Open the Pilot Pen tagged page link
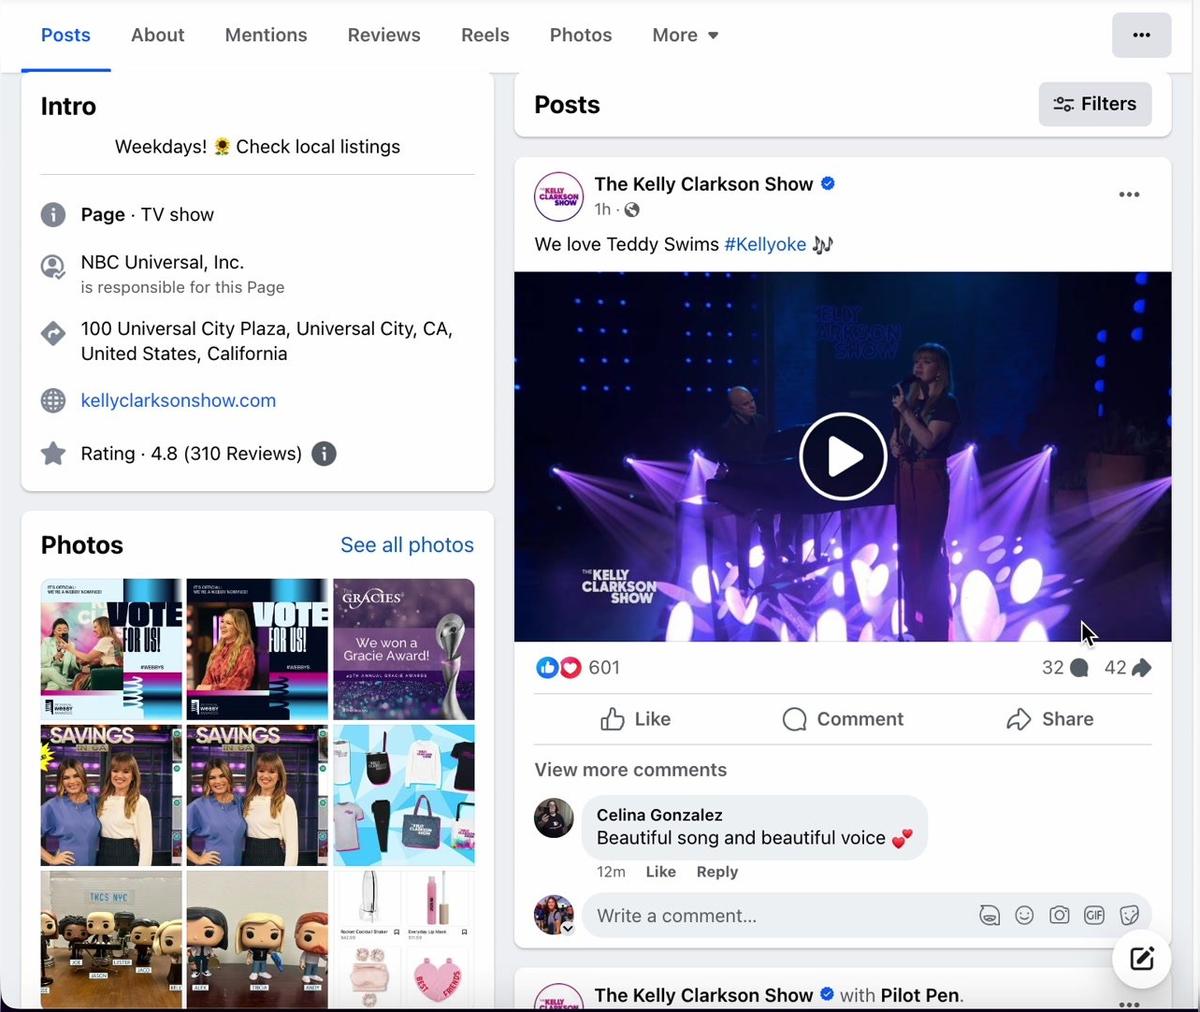 click(921, 995)
